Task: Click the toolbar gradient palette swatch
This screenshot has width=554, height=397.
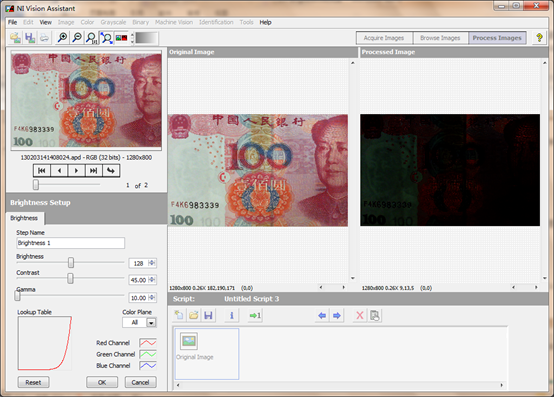Action: [146, 38]
